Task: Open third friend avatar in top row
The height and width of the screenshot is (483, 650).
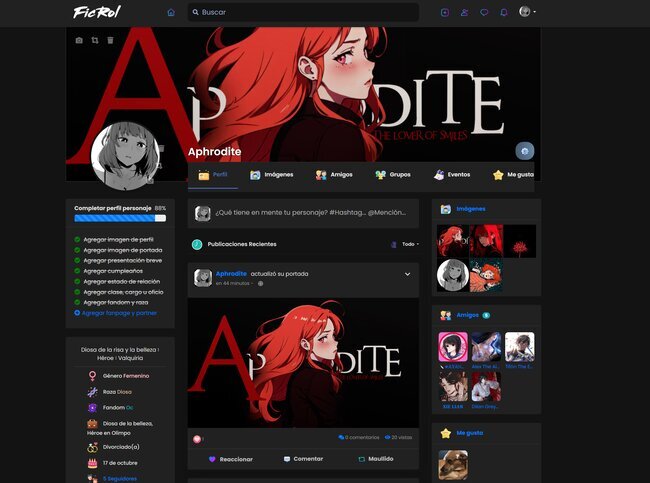Action: click(x=520, y=347)
